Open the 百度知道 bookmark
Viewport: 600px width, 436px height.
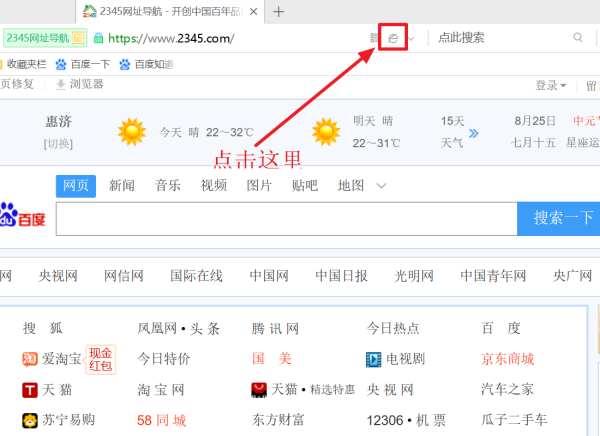146,64
